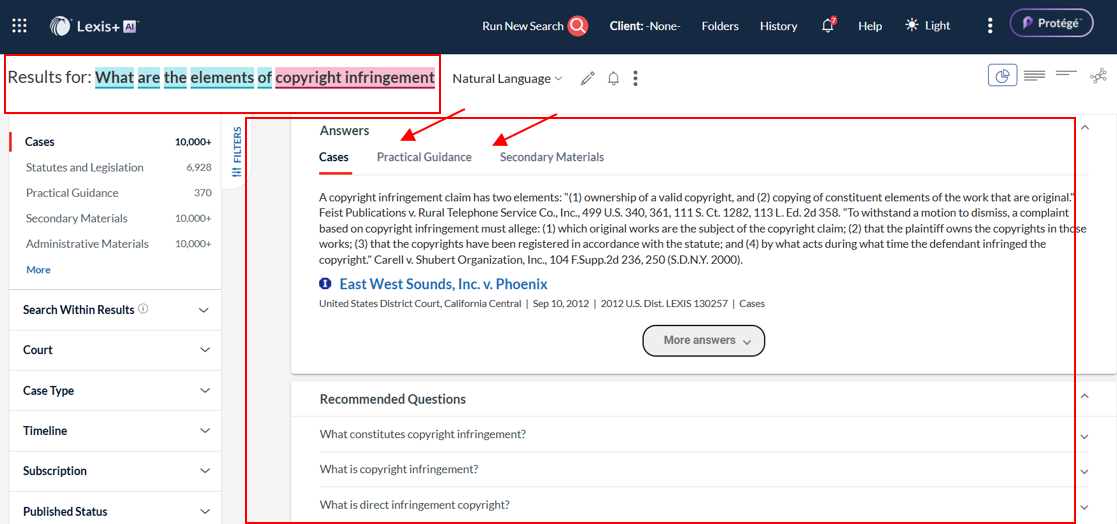
Task: Edit the search query with pencil icon
Action: [x=587, y=78]
